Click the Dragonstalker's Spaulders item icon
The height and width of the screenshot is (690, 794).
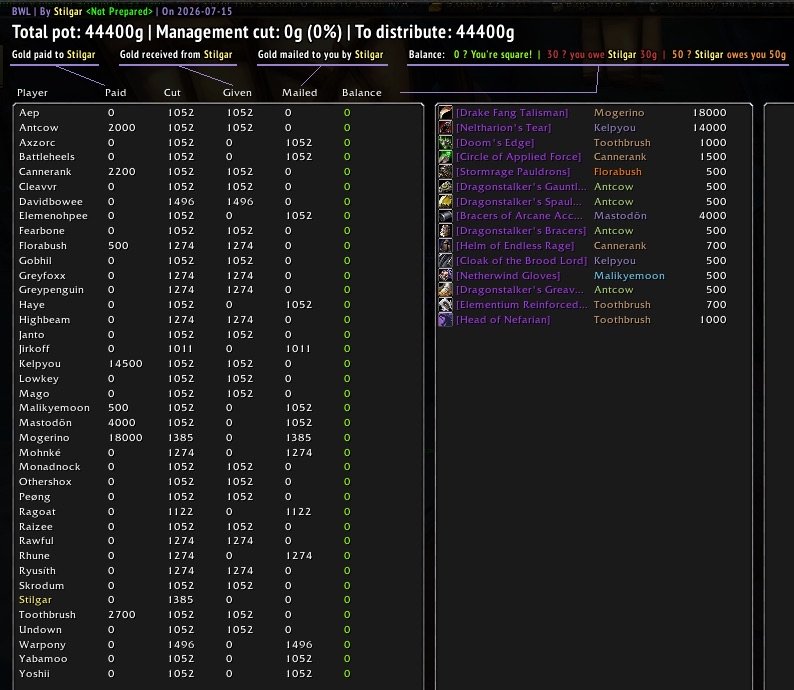[446, 201]
